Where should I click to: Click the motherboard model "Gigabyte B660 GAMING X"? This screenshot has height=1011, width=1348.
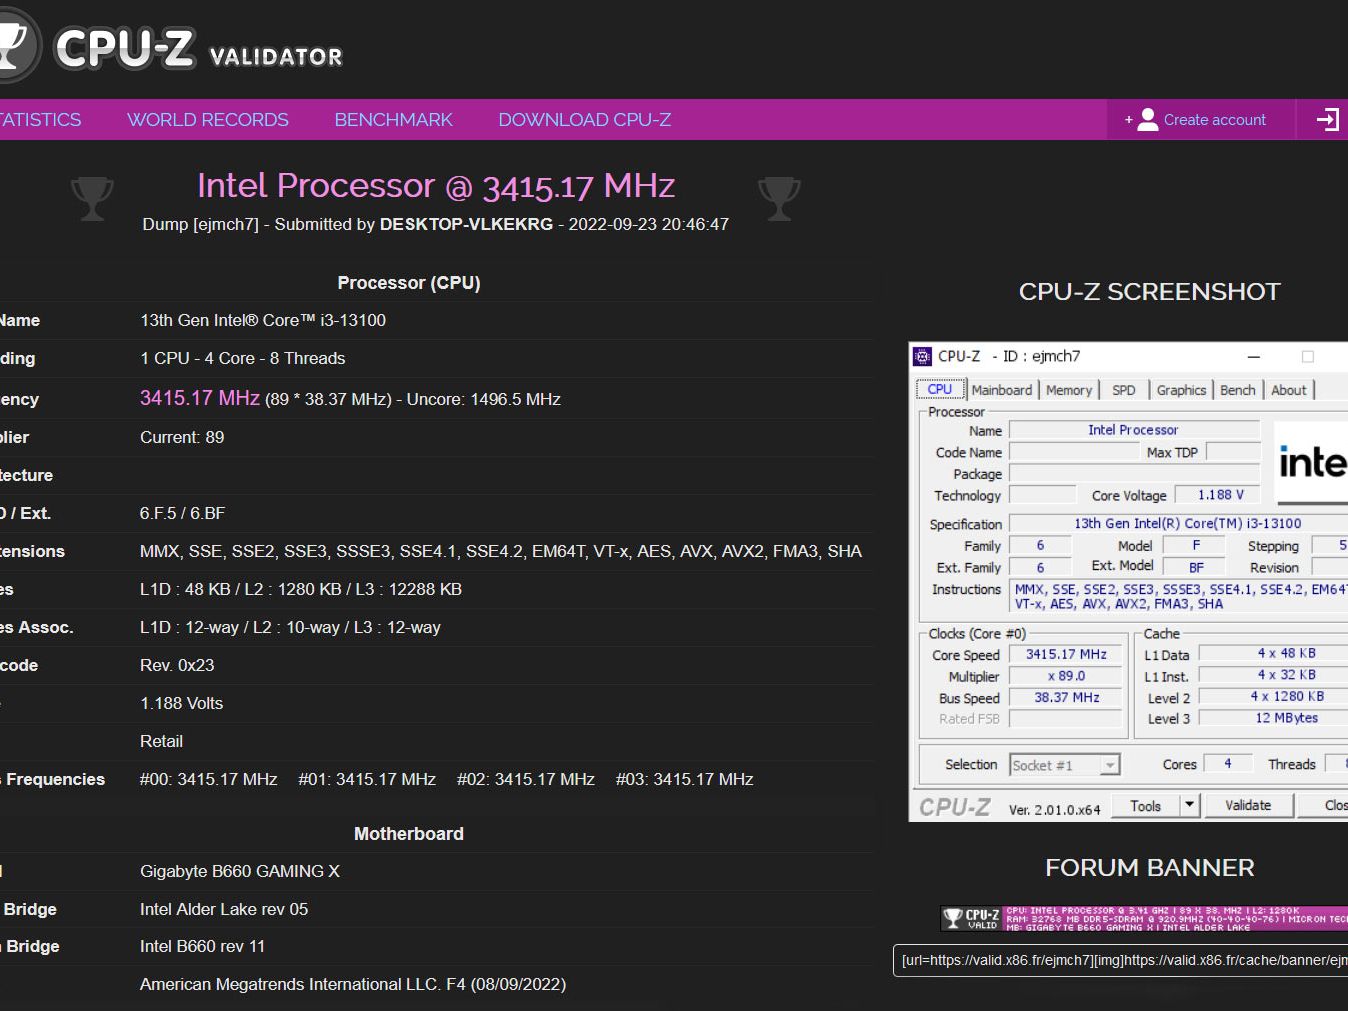tap(240, 872)
